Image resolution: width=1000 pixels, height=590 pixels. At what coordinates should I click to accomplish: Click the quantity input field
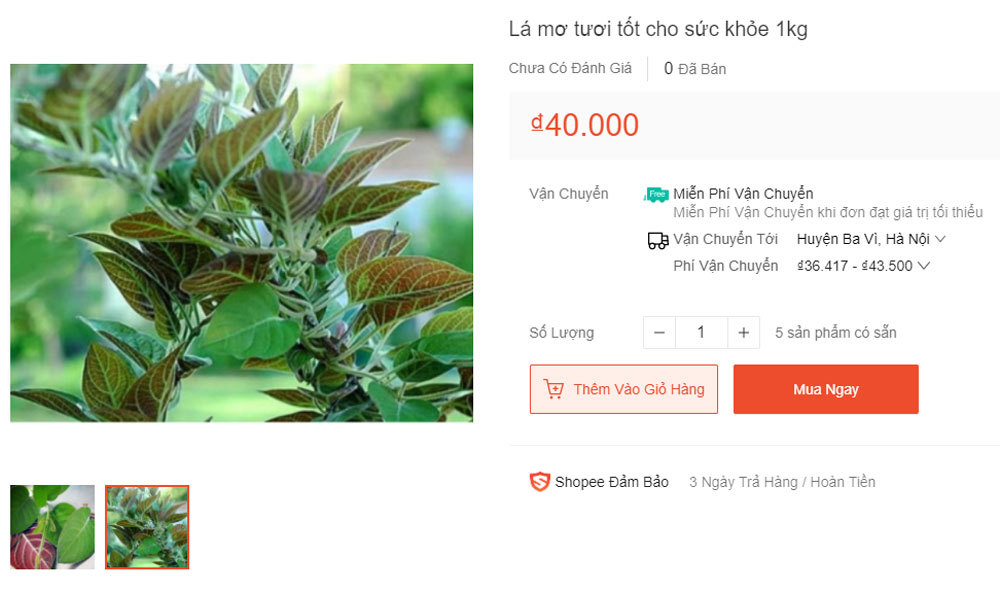click(701, 333)
